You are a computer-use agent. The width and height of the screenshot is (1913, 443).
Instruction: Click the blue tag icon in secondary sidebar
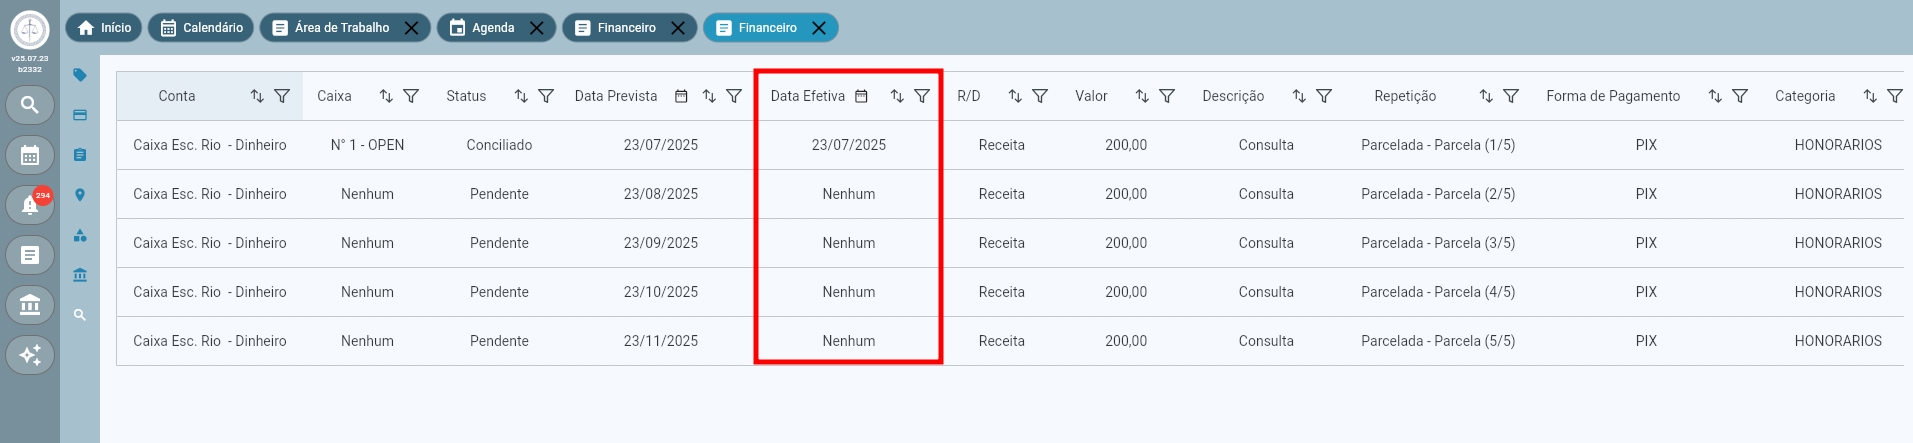point(80,75)
